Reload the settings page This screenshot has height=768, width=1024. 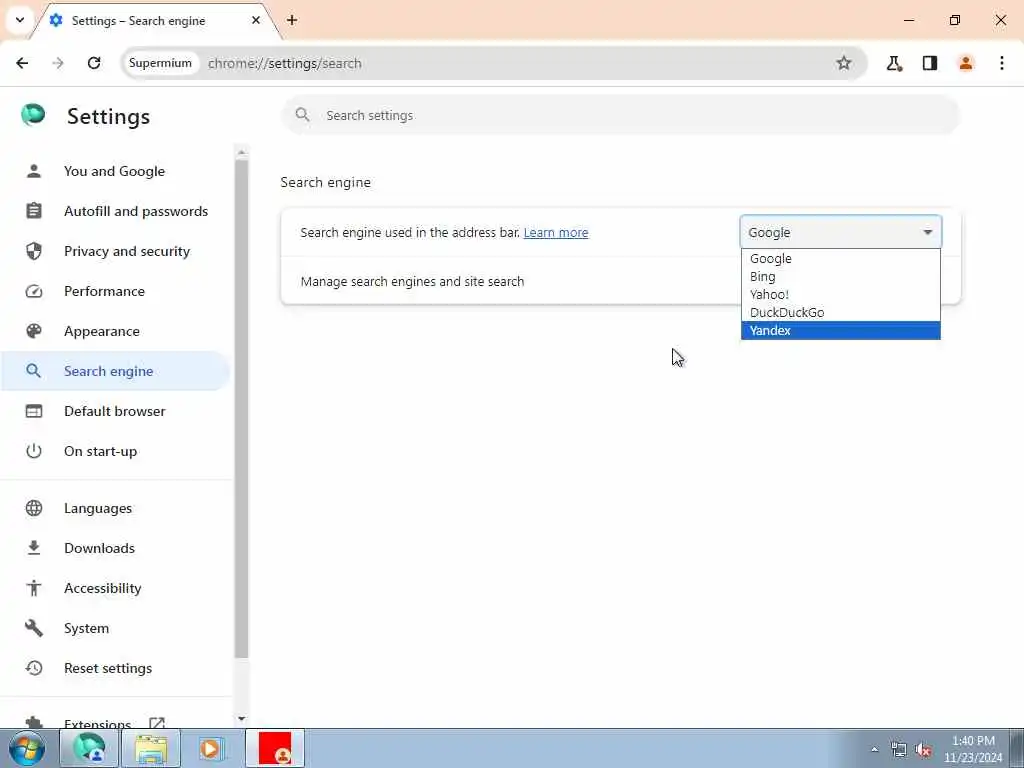point(94,63)
